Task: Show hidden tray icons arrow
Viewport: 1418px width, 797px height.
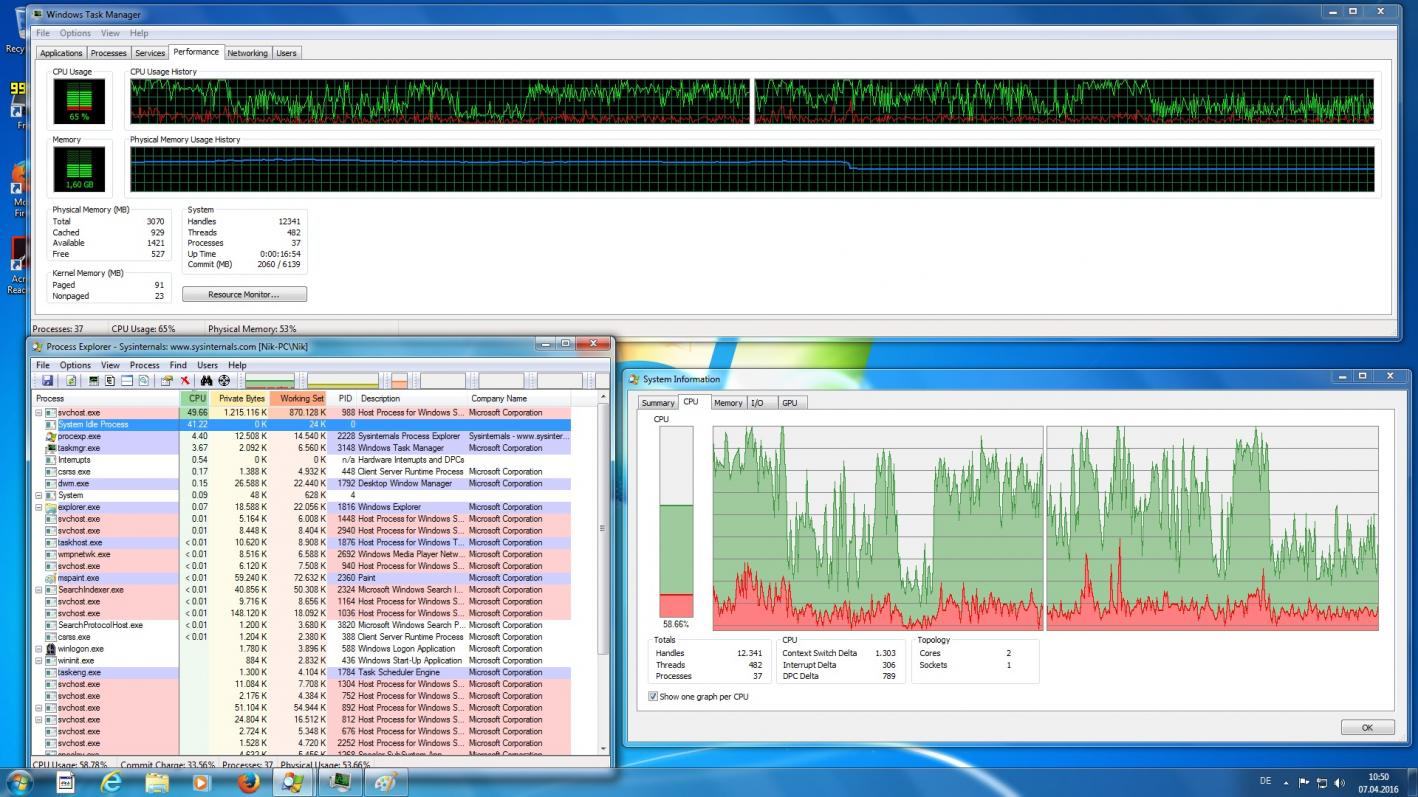Action: pos(1286,782)
